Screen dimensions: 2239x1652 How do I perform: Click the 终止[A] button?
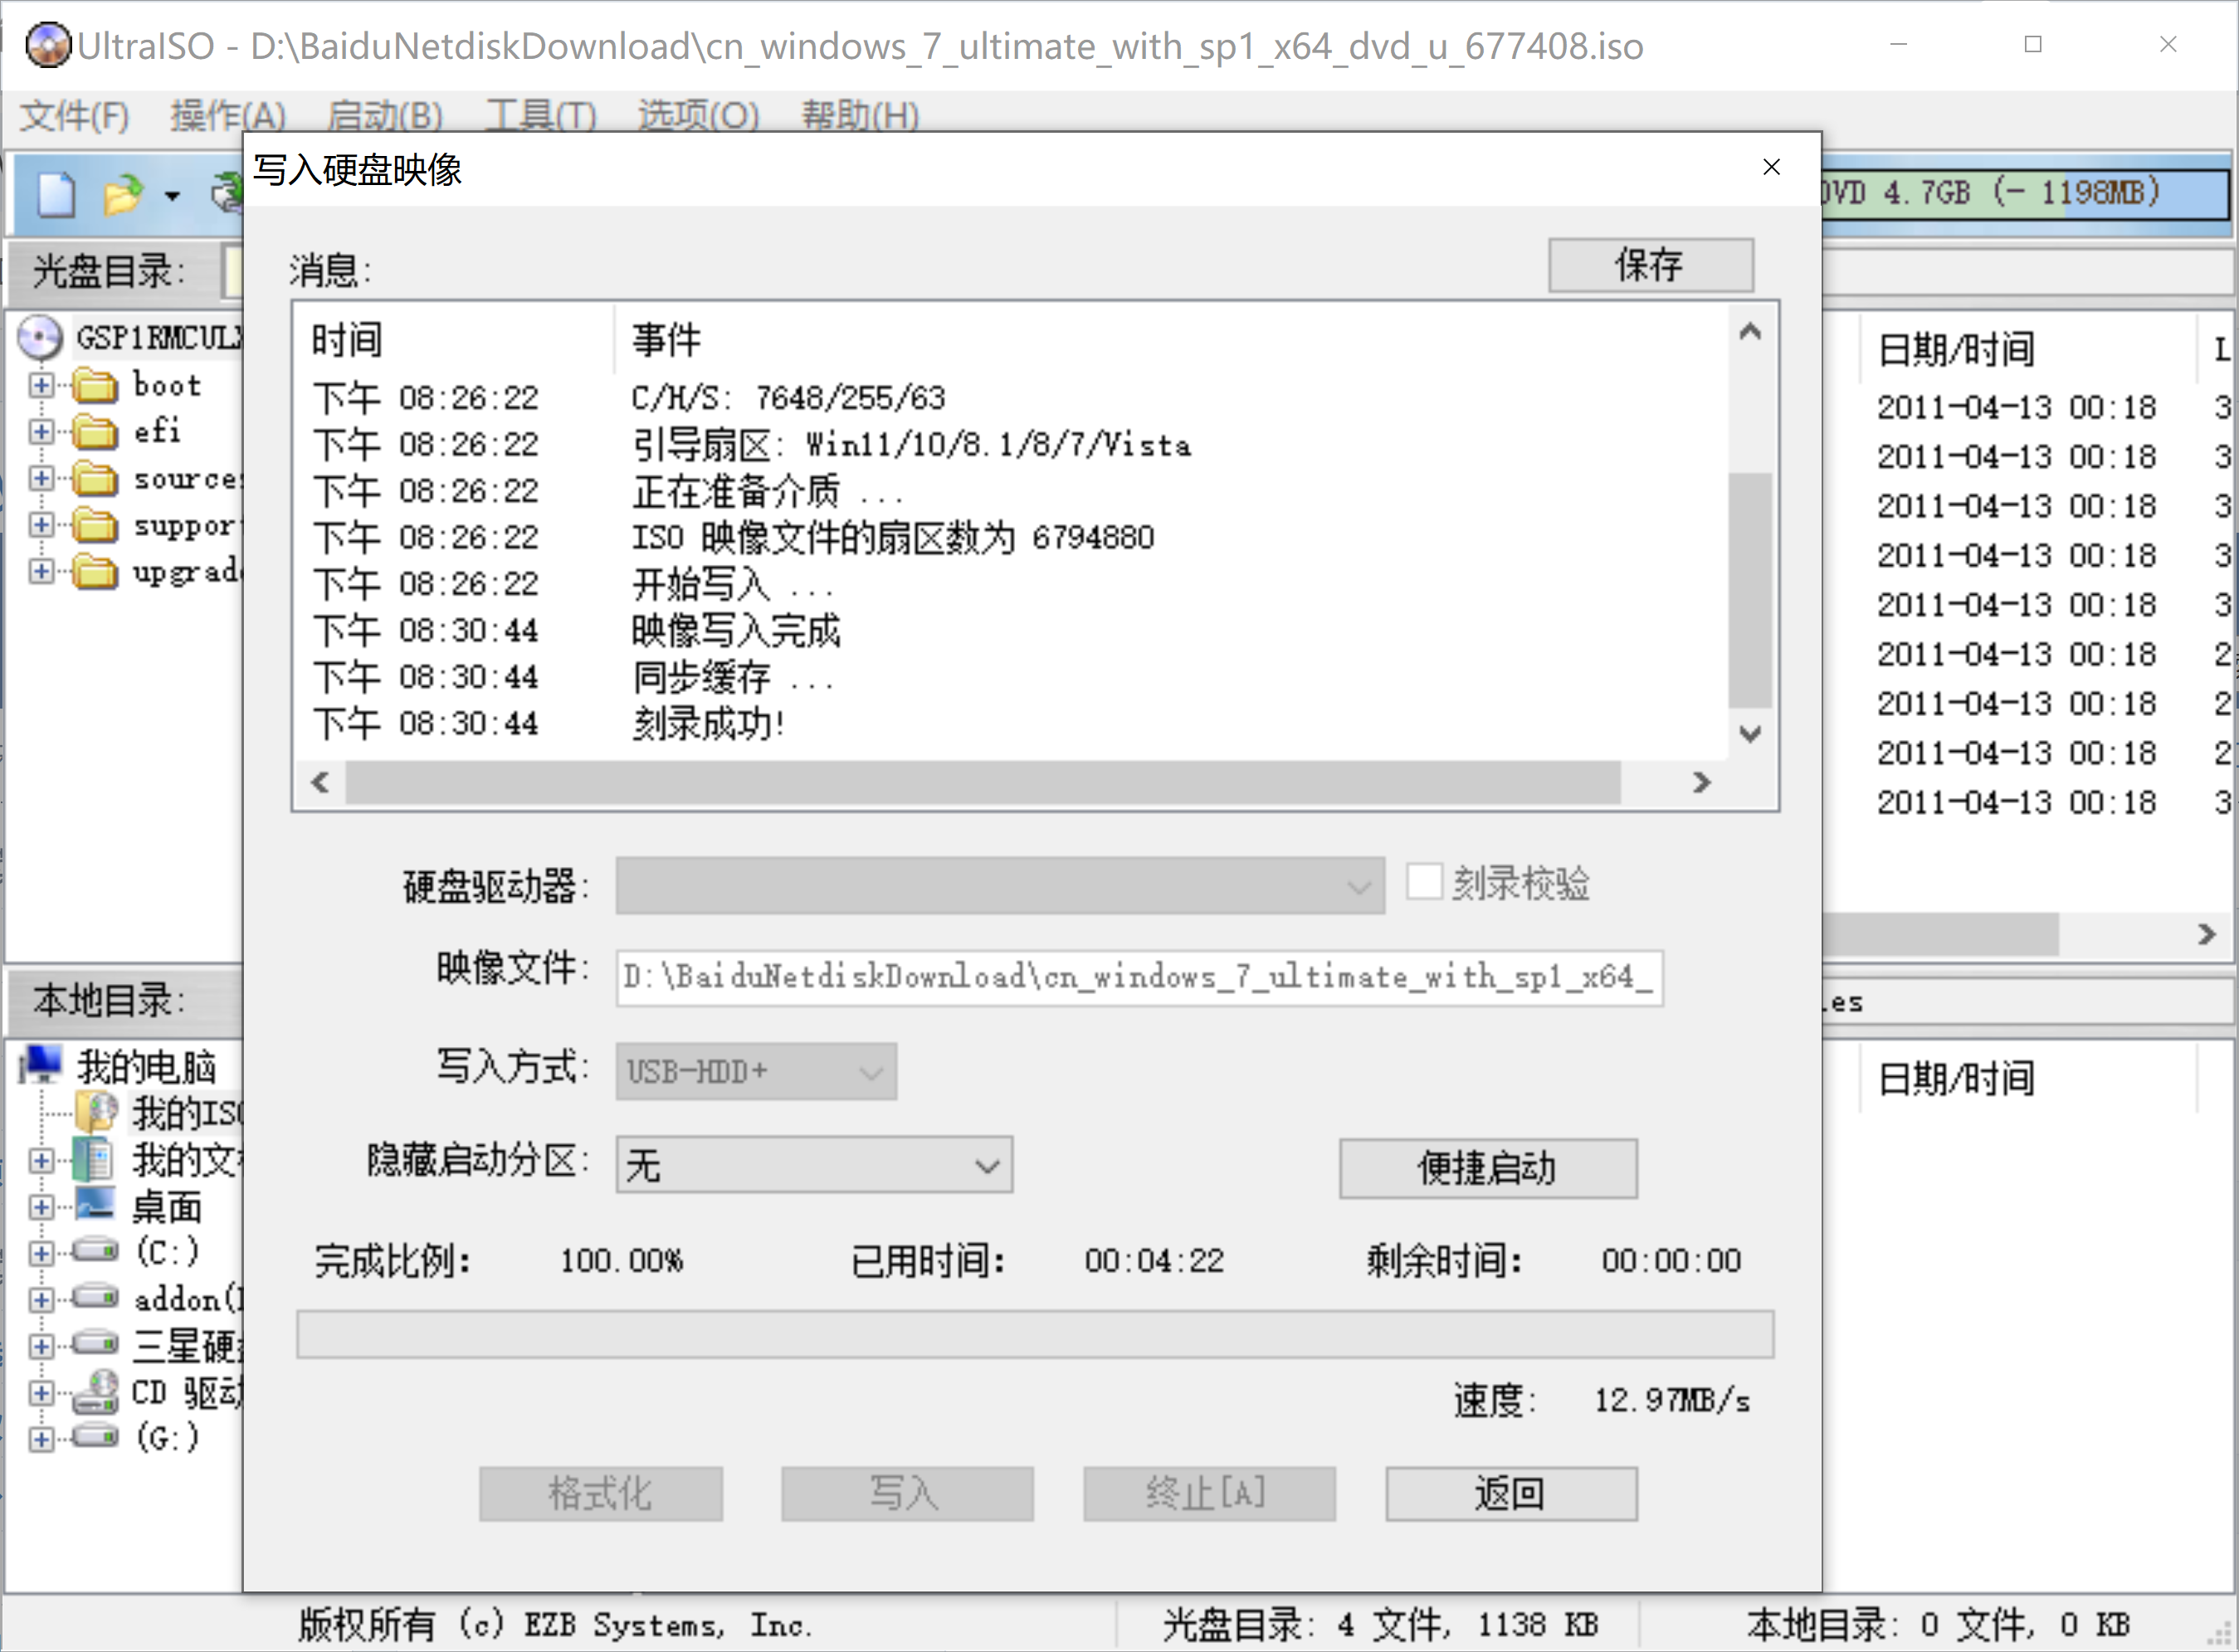(1209, 1493)
